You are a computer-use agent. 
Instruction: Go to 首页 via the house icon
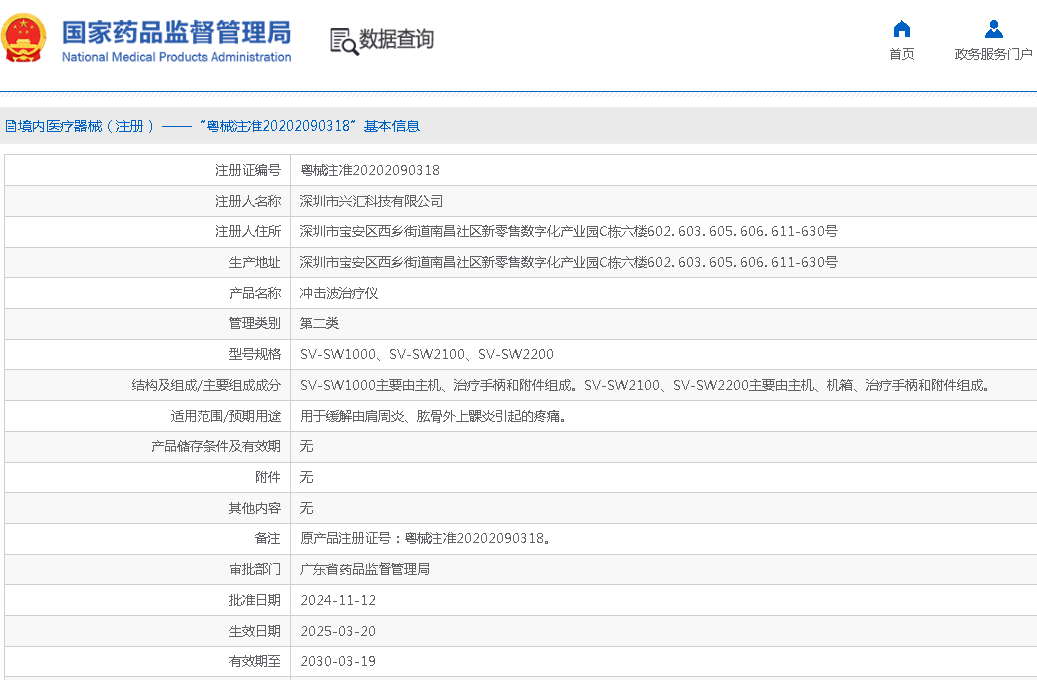901,29
